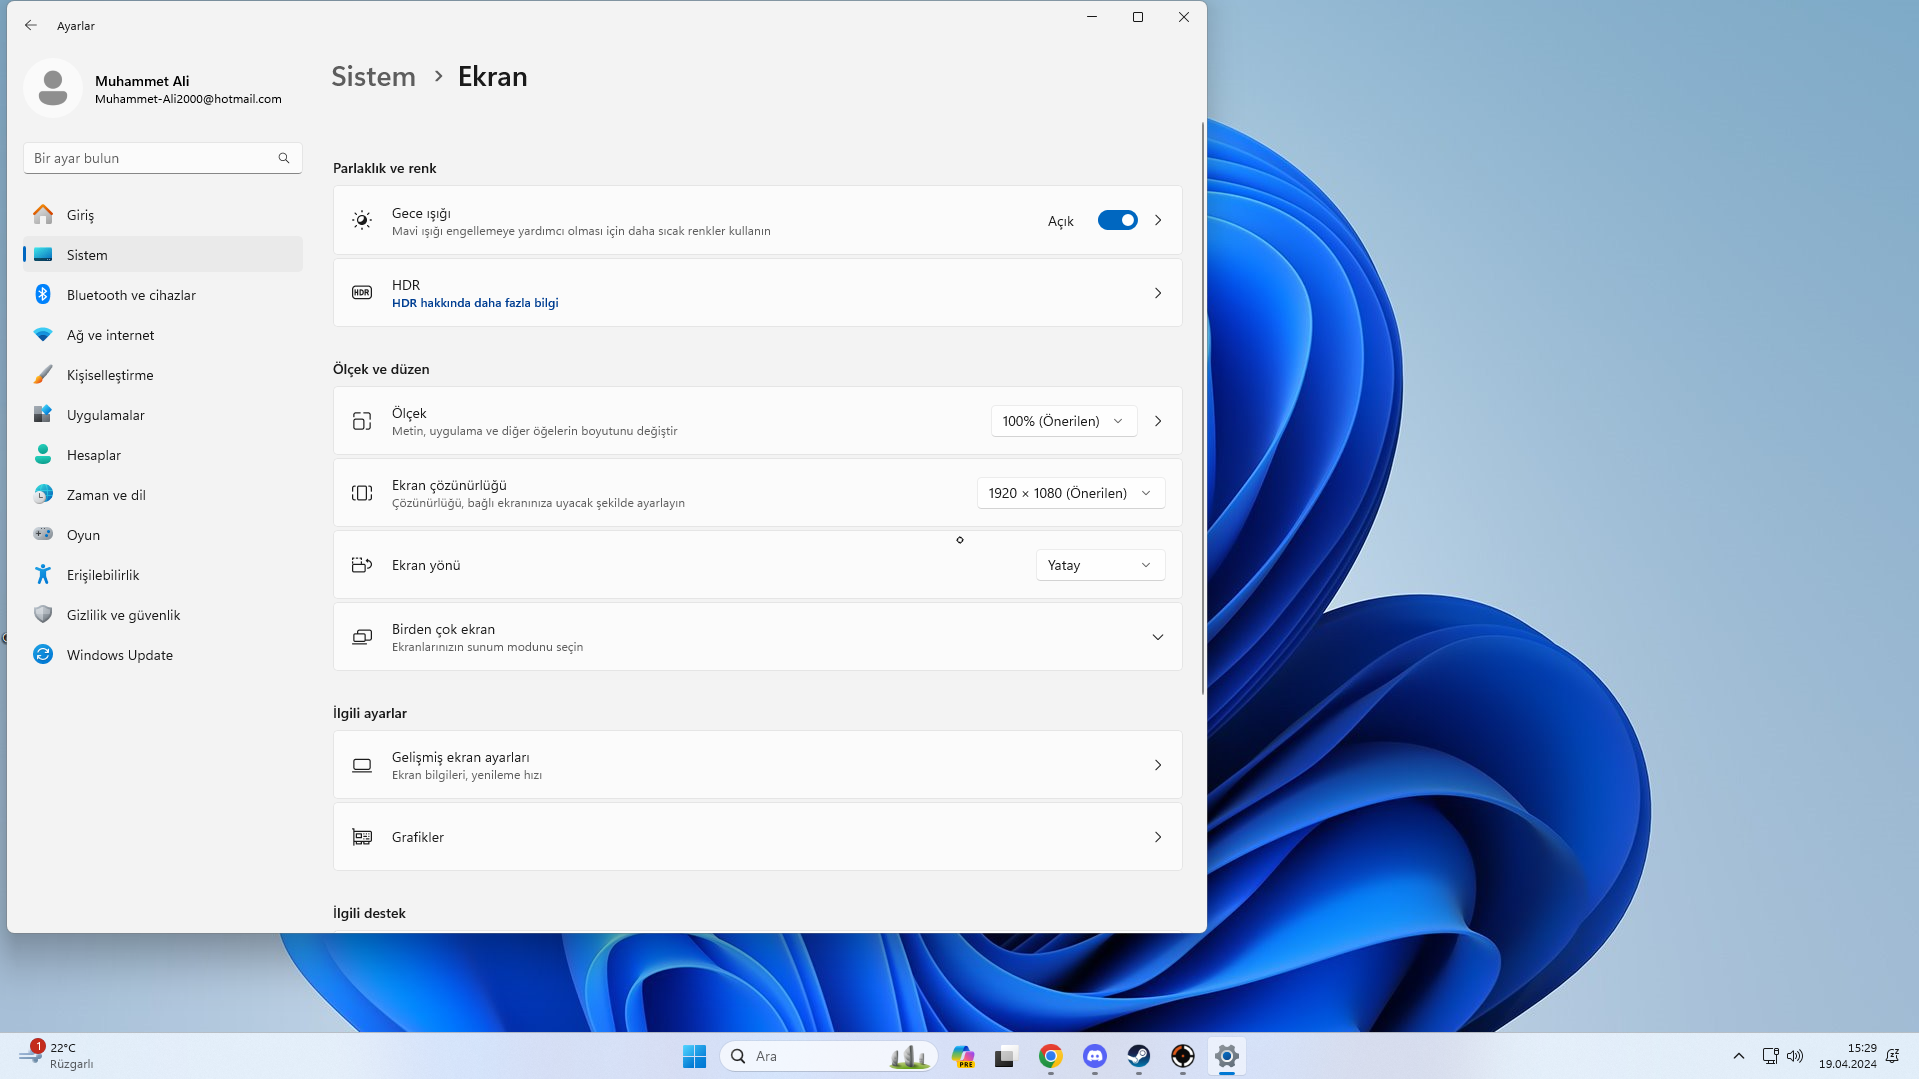Go to Windows Update page

pos(163,654)
